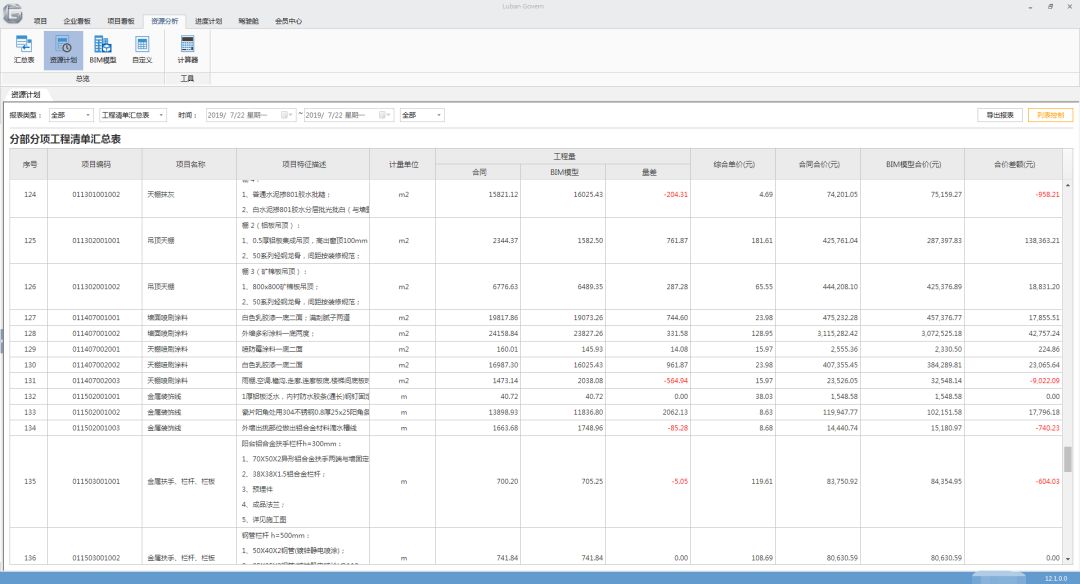Expand the 报表类型 全部 dropdown

click(x=71, y=115)
